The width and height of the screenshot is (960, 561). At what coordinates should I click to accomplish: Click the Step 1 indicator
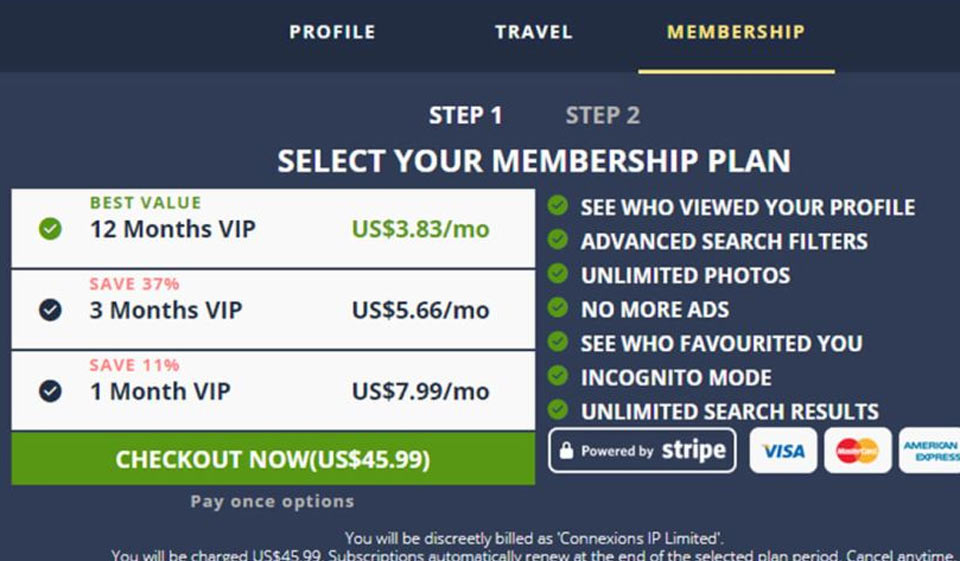465,116
